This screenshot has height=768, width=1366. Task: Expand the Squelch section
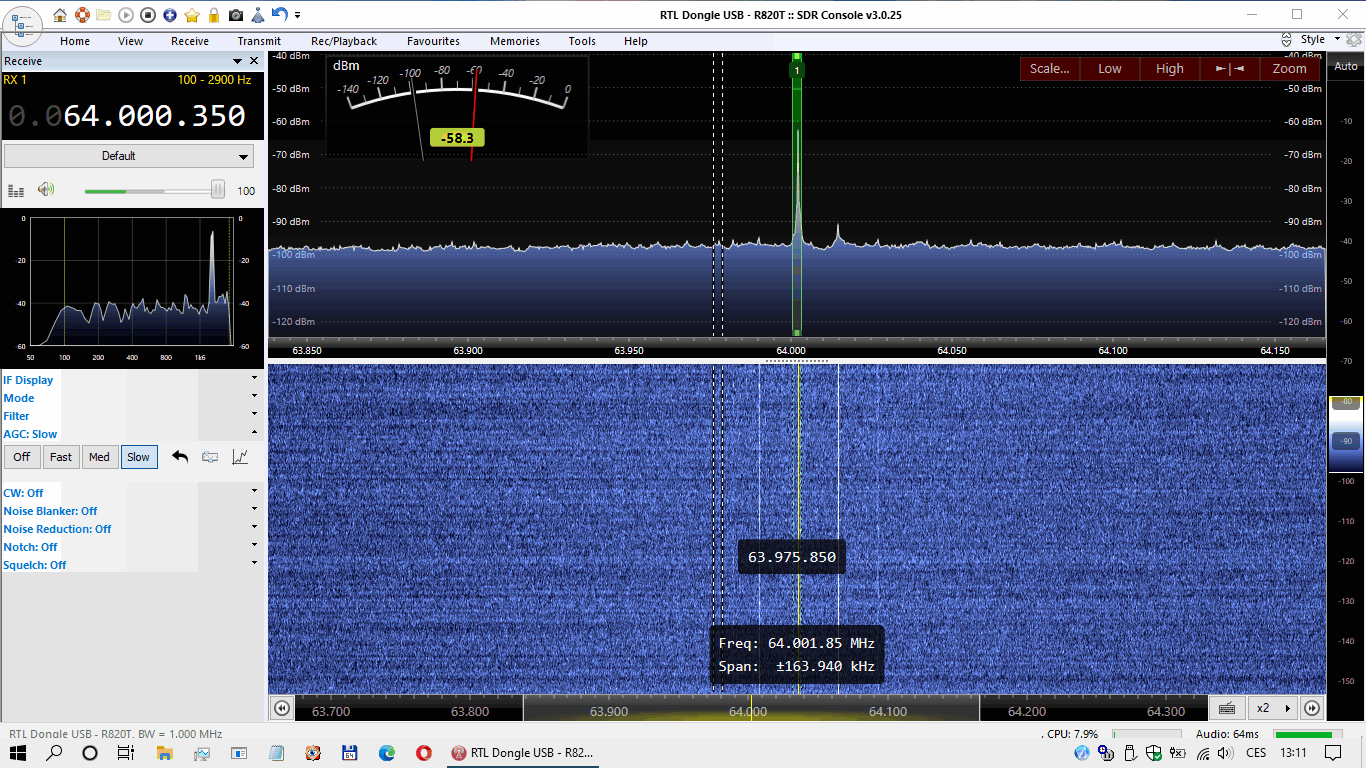tap(254, 565)
